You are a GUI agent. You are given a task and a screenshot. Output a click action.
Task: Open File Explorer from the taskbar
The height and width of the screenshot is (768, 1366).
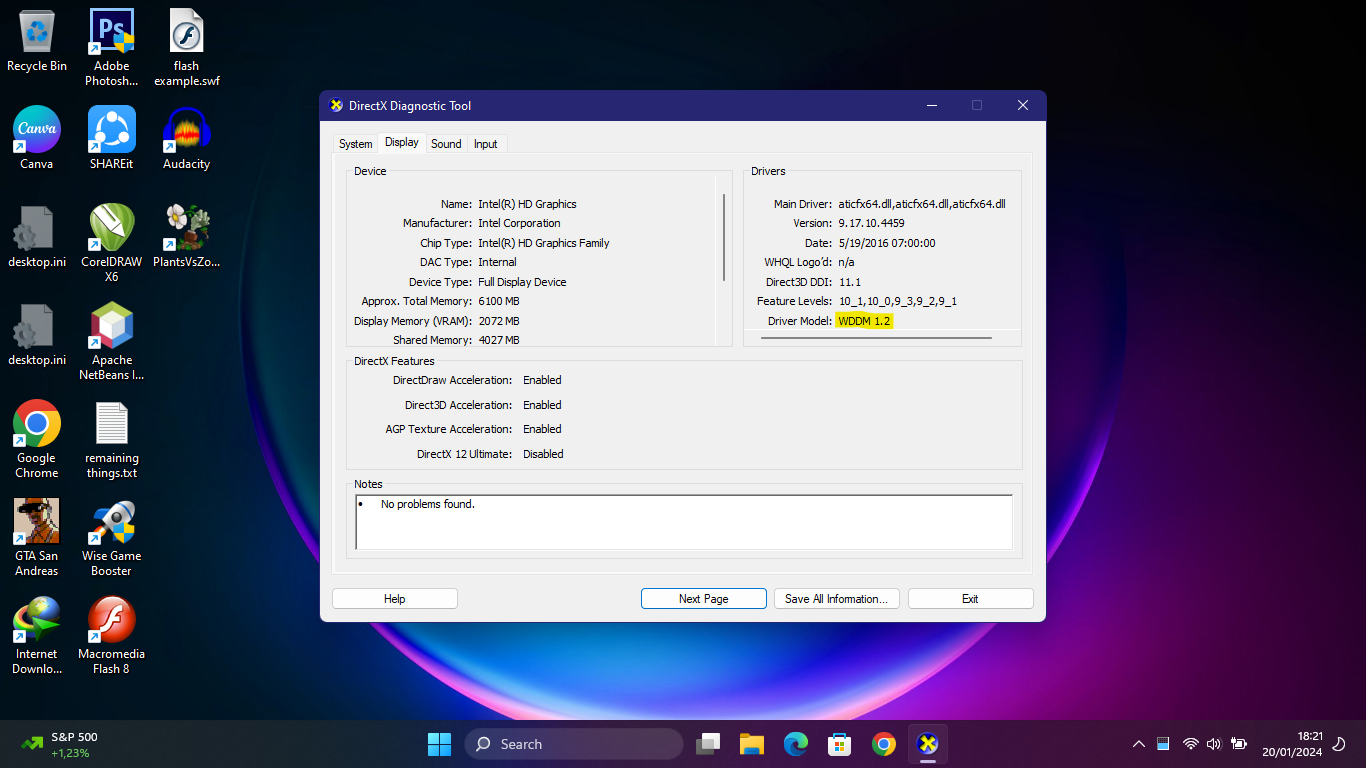tap(752, 744)
